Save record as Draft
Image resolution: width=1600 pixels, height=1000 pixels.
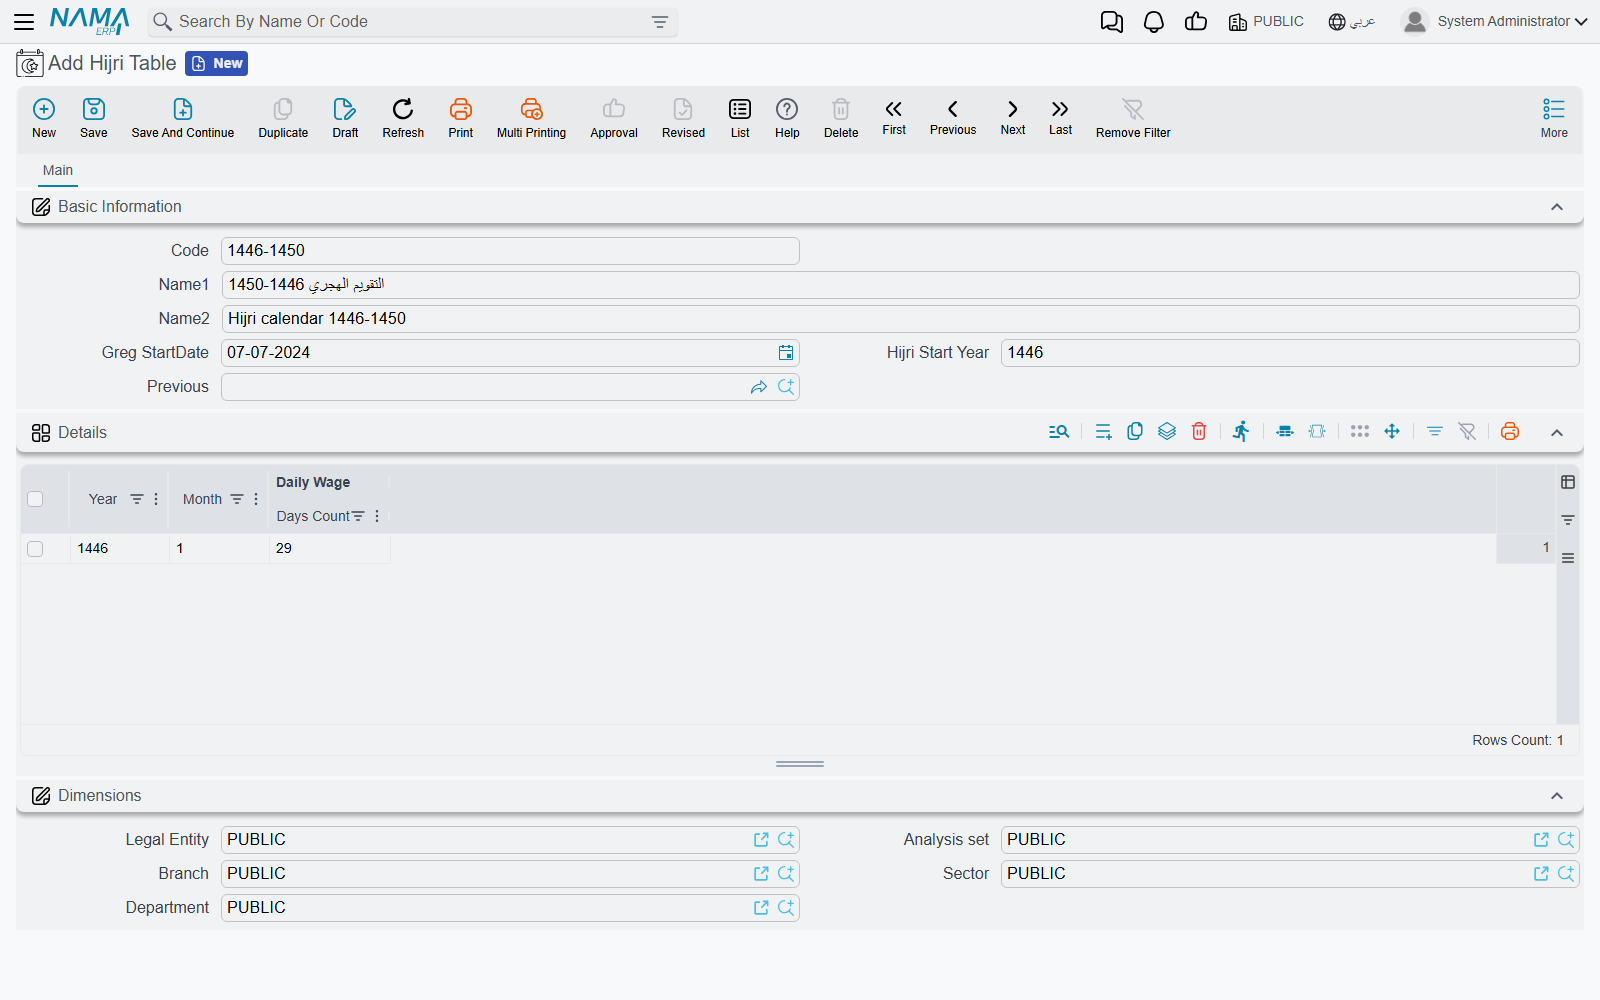(x=345, y=118)
